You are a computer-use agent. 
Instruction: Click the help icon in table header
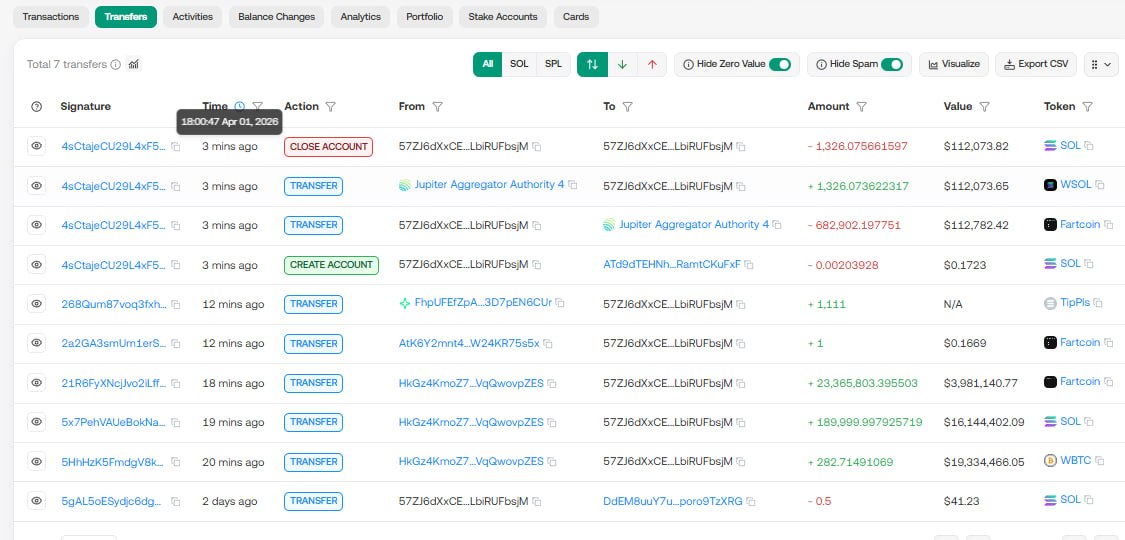[37, 107]
